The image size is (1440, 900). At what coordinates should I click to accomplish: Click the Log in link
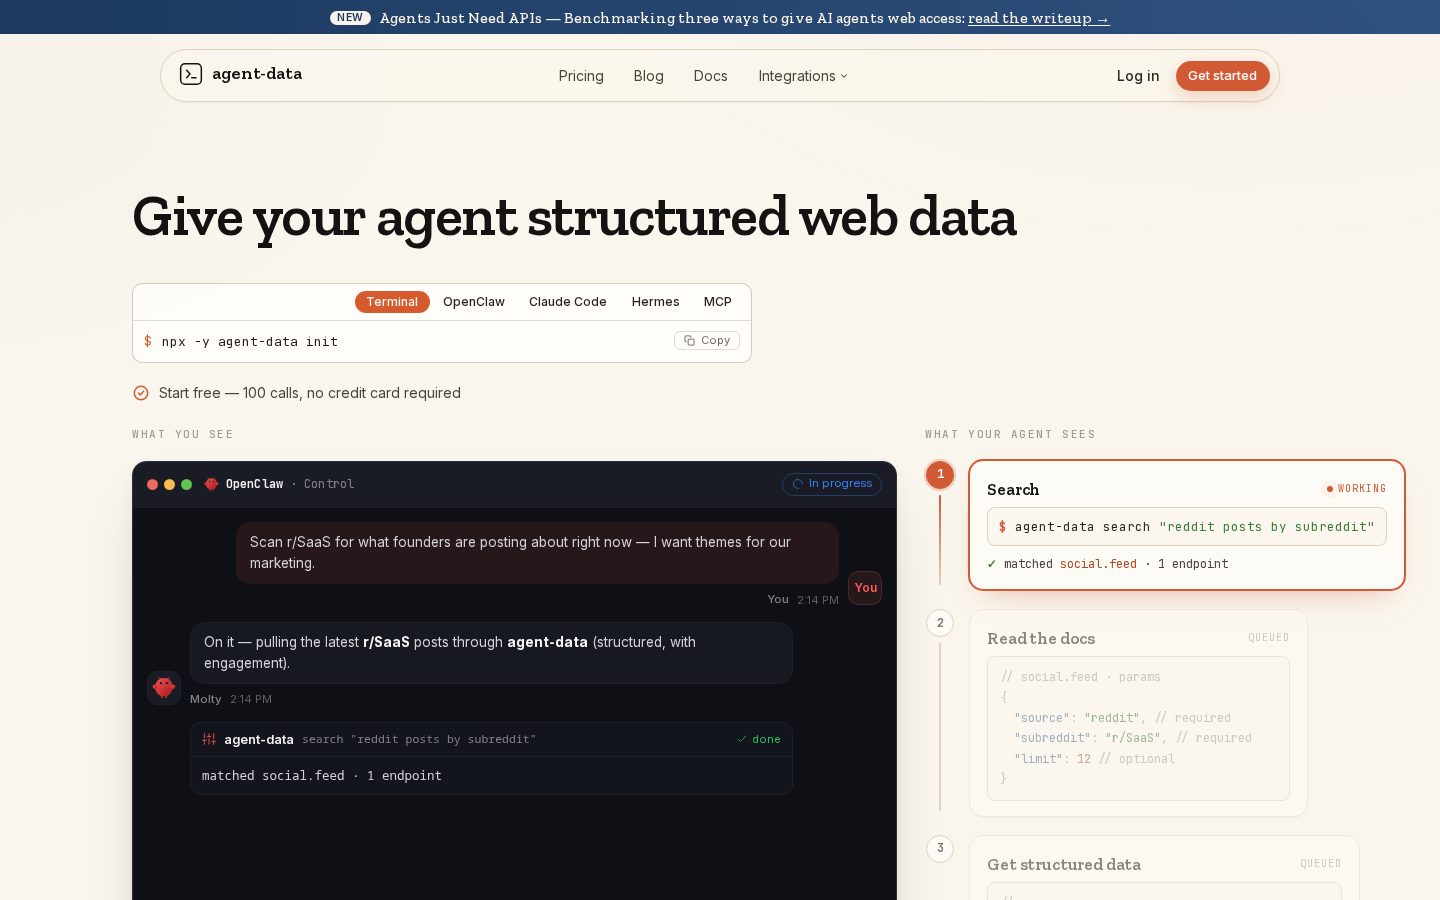[1138, 76]
